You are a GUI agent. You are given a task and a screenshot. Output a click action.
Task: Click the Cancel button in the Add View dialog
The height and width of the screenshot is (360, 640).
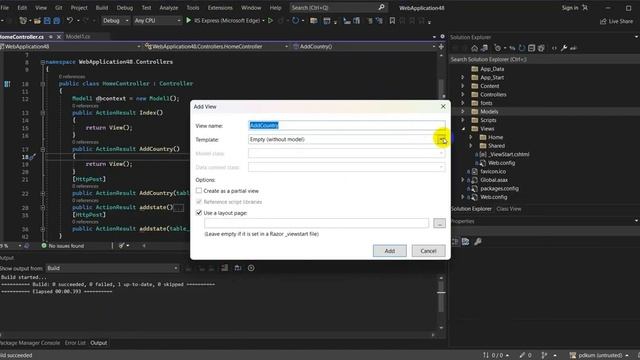coord(428,251)
